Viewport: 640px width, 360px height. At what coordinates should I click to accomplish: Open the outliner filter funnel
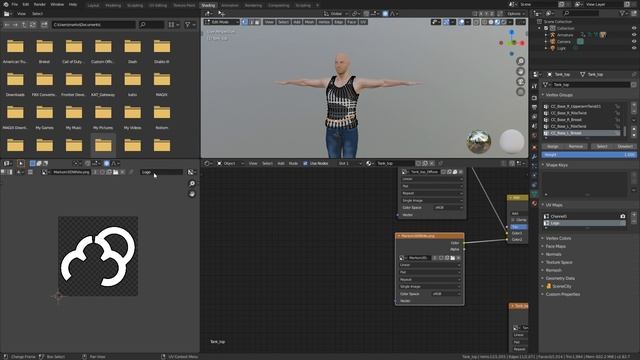[x=623, y=13]
